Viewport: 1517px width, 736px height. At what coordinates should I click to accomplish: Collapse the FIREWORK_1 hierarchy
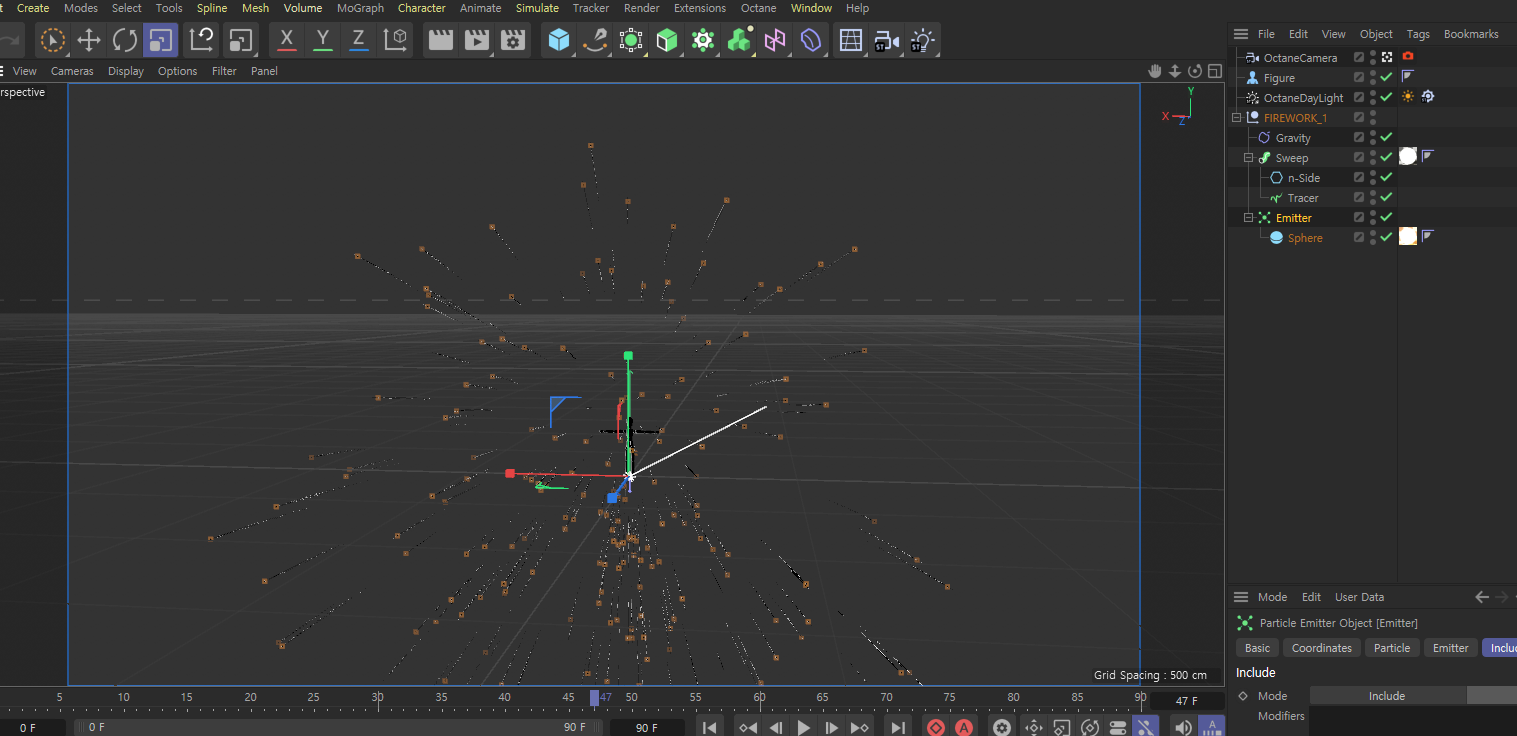1237,118
